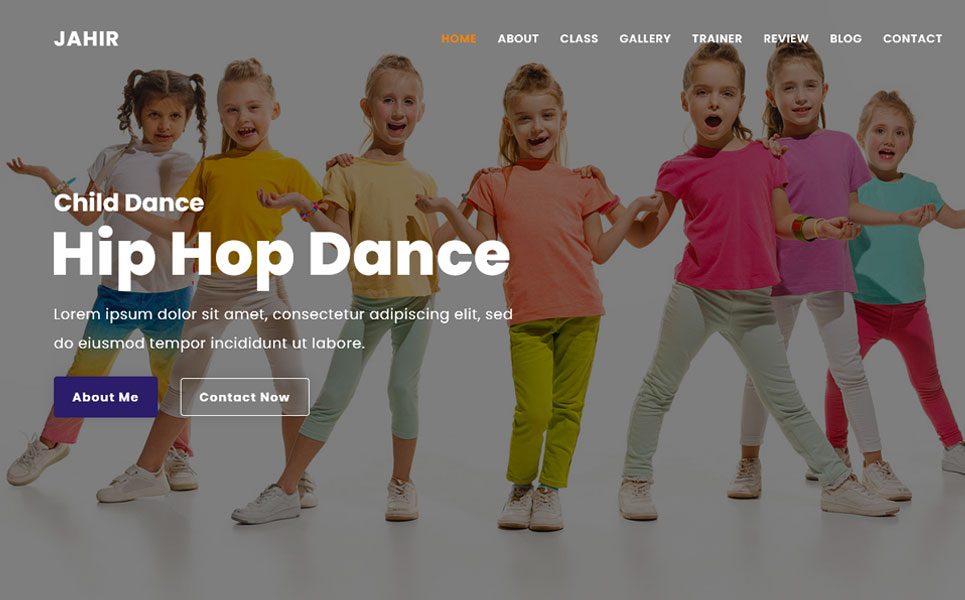Visit the BLOG navigation item
Image resolution: width=965 pixels, height=600 pixels.
[846, 39]
